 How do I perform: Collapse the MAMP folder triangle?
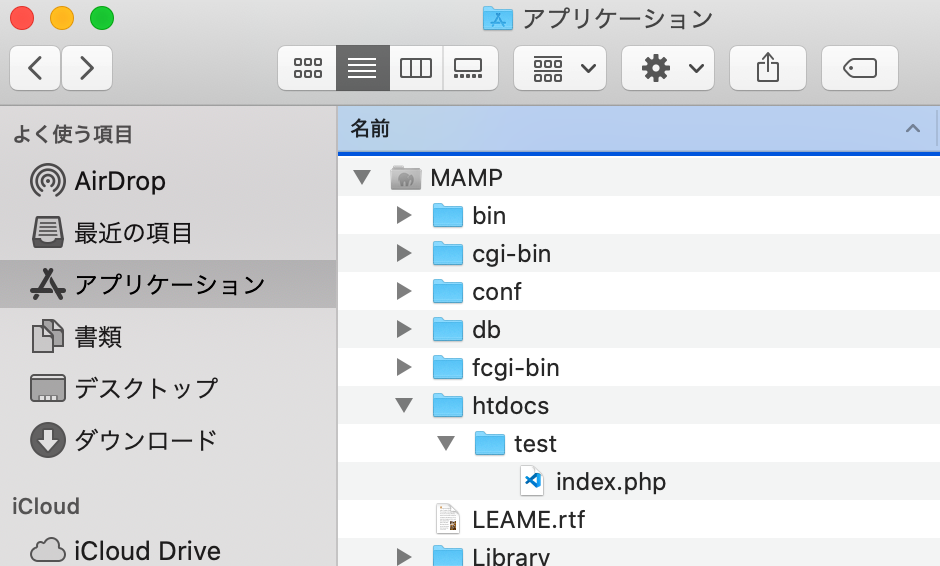click(x=362, y=178)
